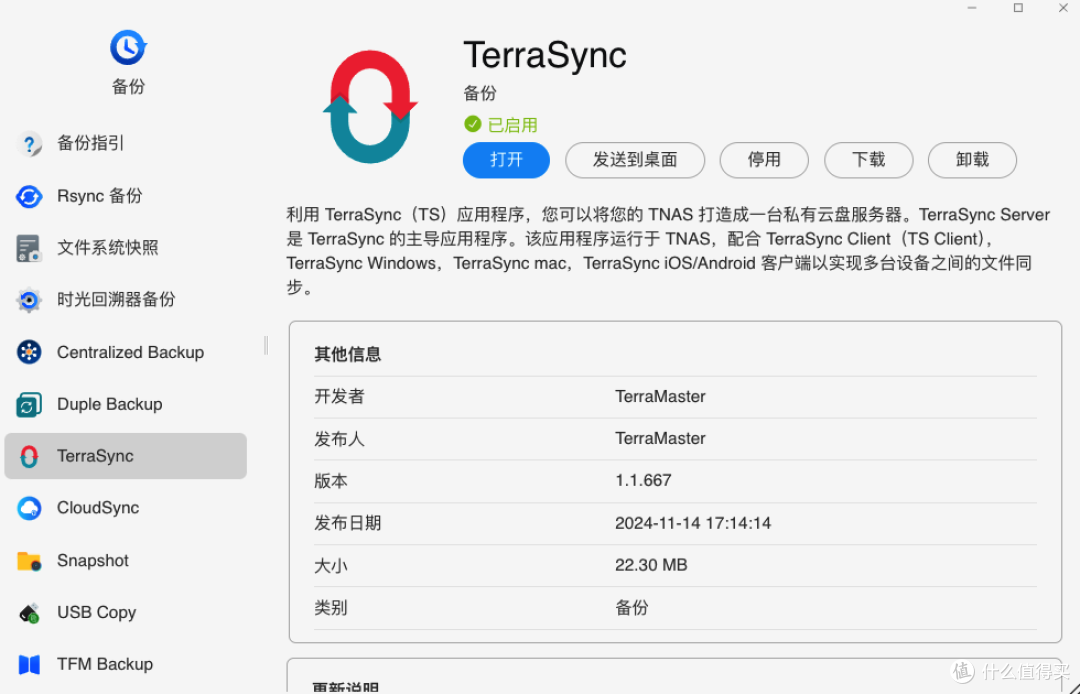This screenshot has width=1080, height=694.
Task: Click the TerraSync sidebar icon
Action: 29,456
